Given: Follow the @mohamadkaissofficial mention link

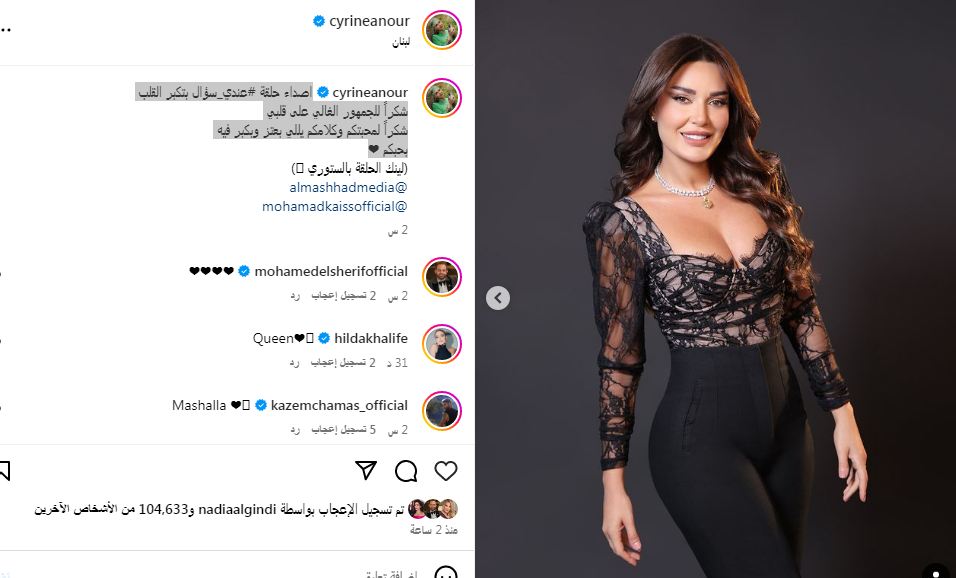Looking at the screenshot, I should pos(335,206).
